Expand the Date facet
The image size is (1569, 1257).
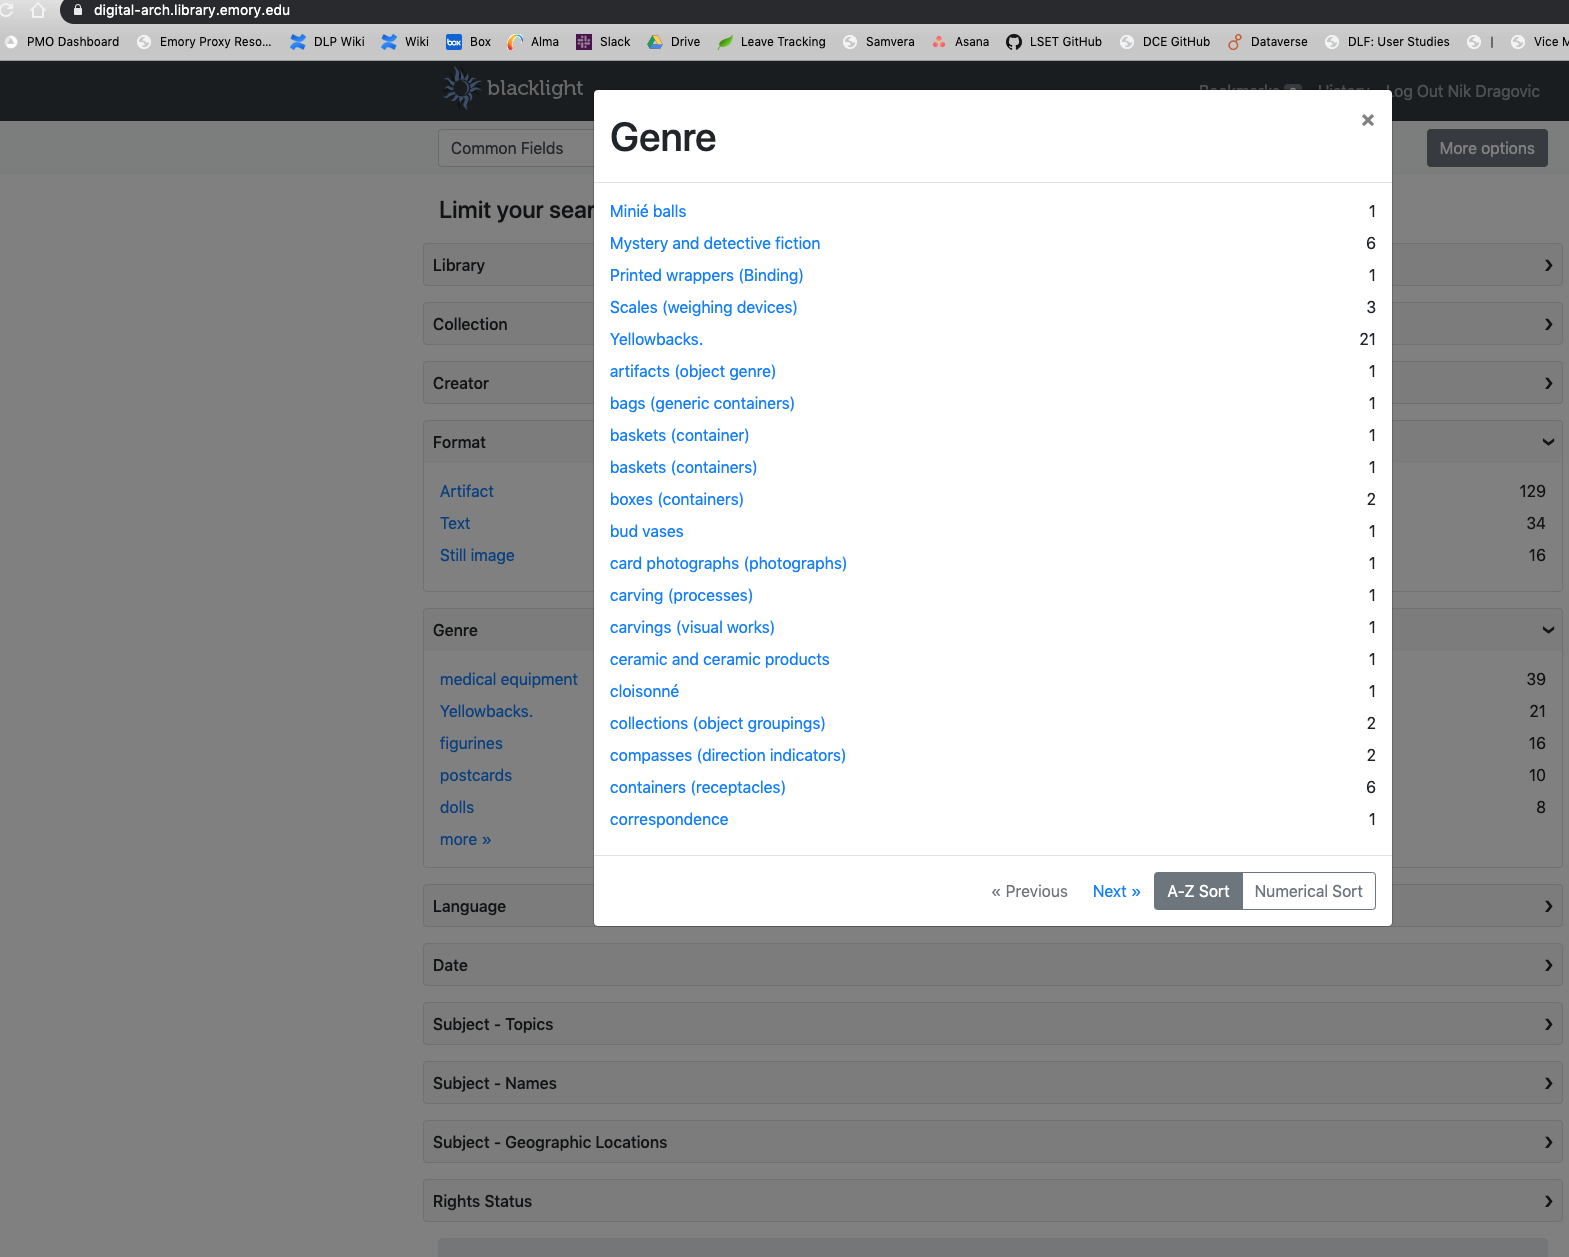(992, 965)
